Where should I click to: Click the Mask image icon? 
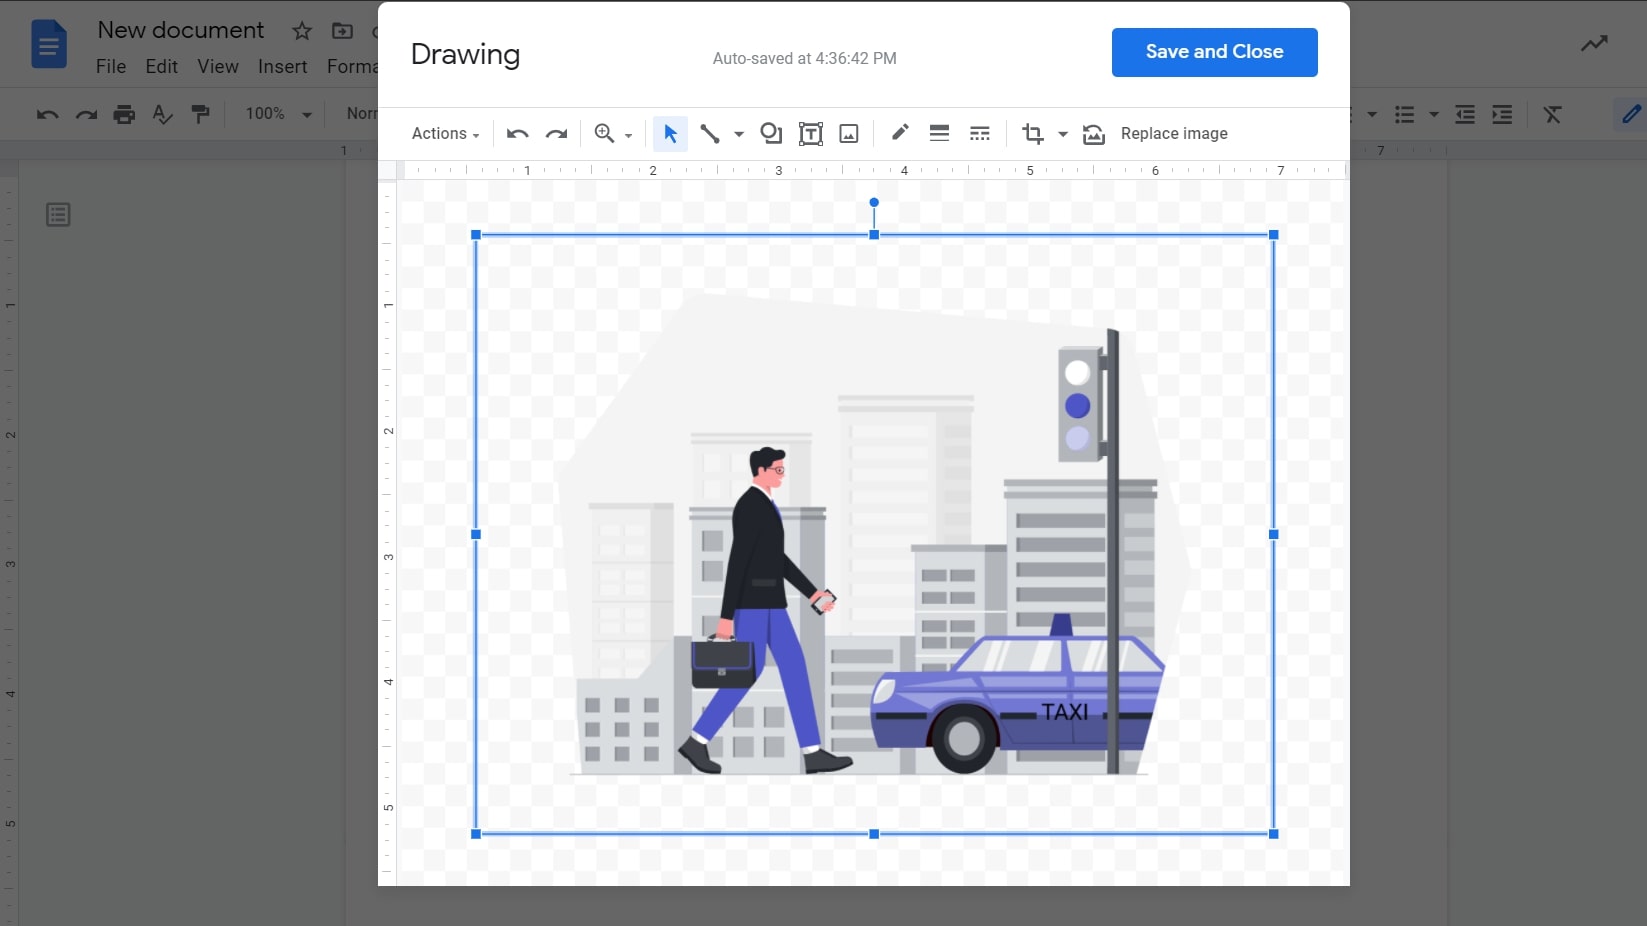[x=1093, y=134]
